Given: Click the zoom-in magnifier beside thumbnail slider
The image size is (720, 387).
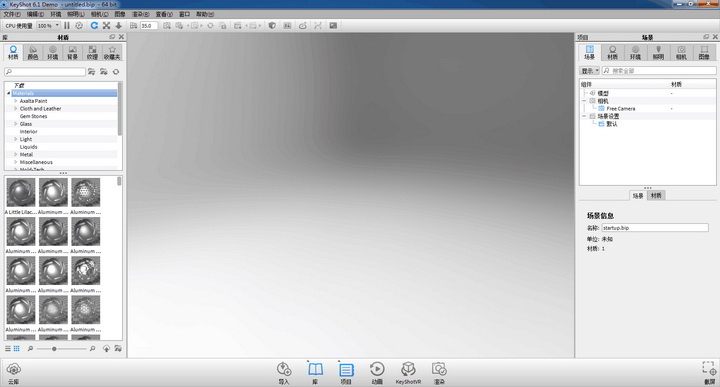Looking at the screenshot, I should click(x=92, y=349).
